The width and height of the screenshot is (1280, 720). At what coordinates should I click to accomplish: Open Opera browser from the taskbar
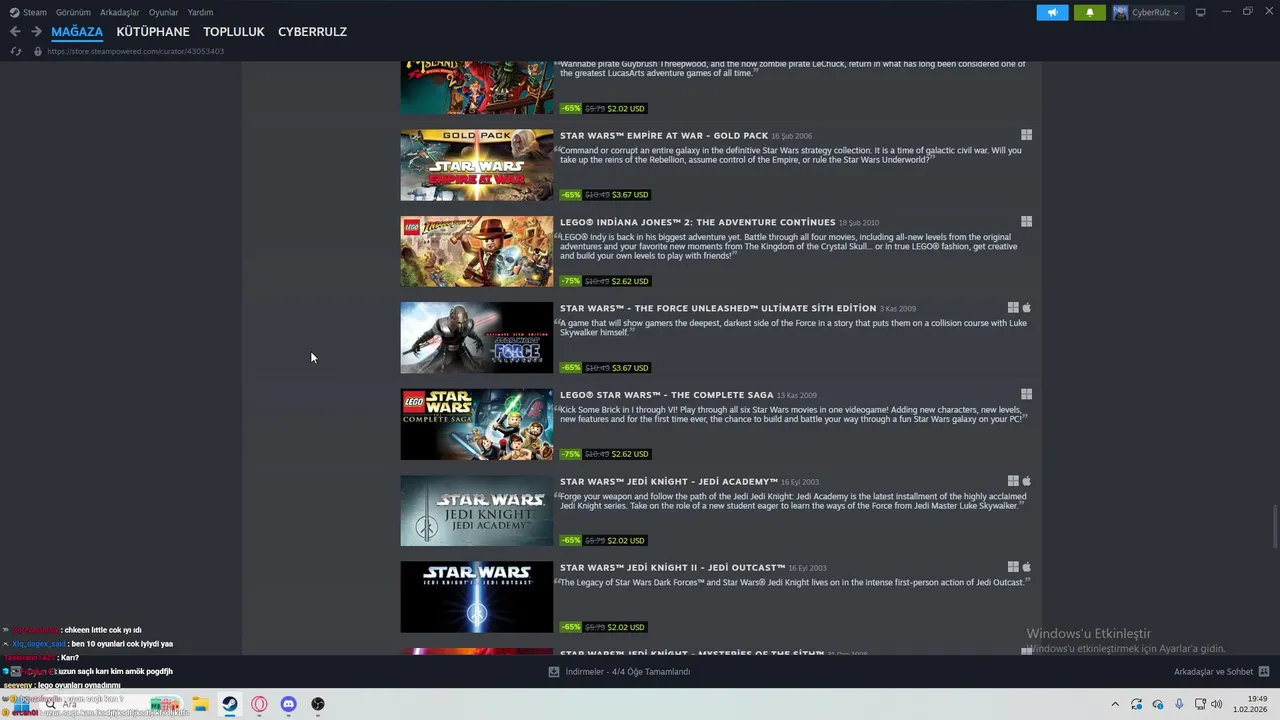(x=259, y=704)
